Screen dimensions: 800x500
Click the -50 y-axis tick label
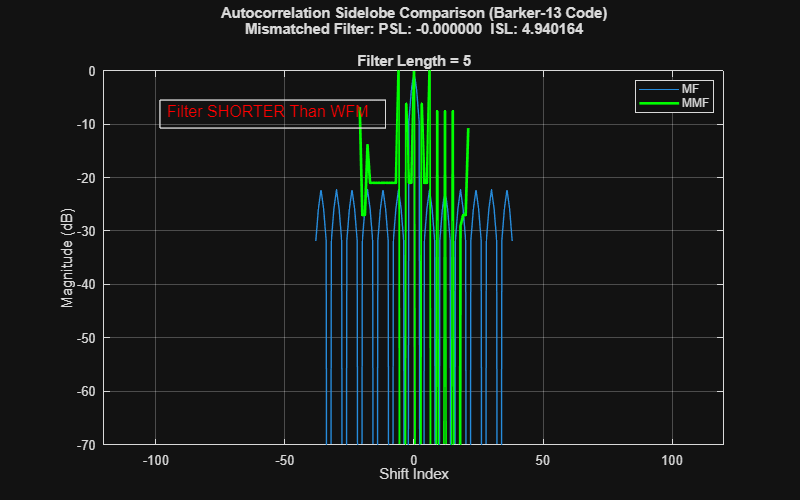click(86, 338)
